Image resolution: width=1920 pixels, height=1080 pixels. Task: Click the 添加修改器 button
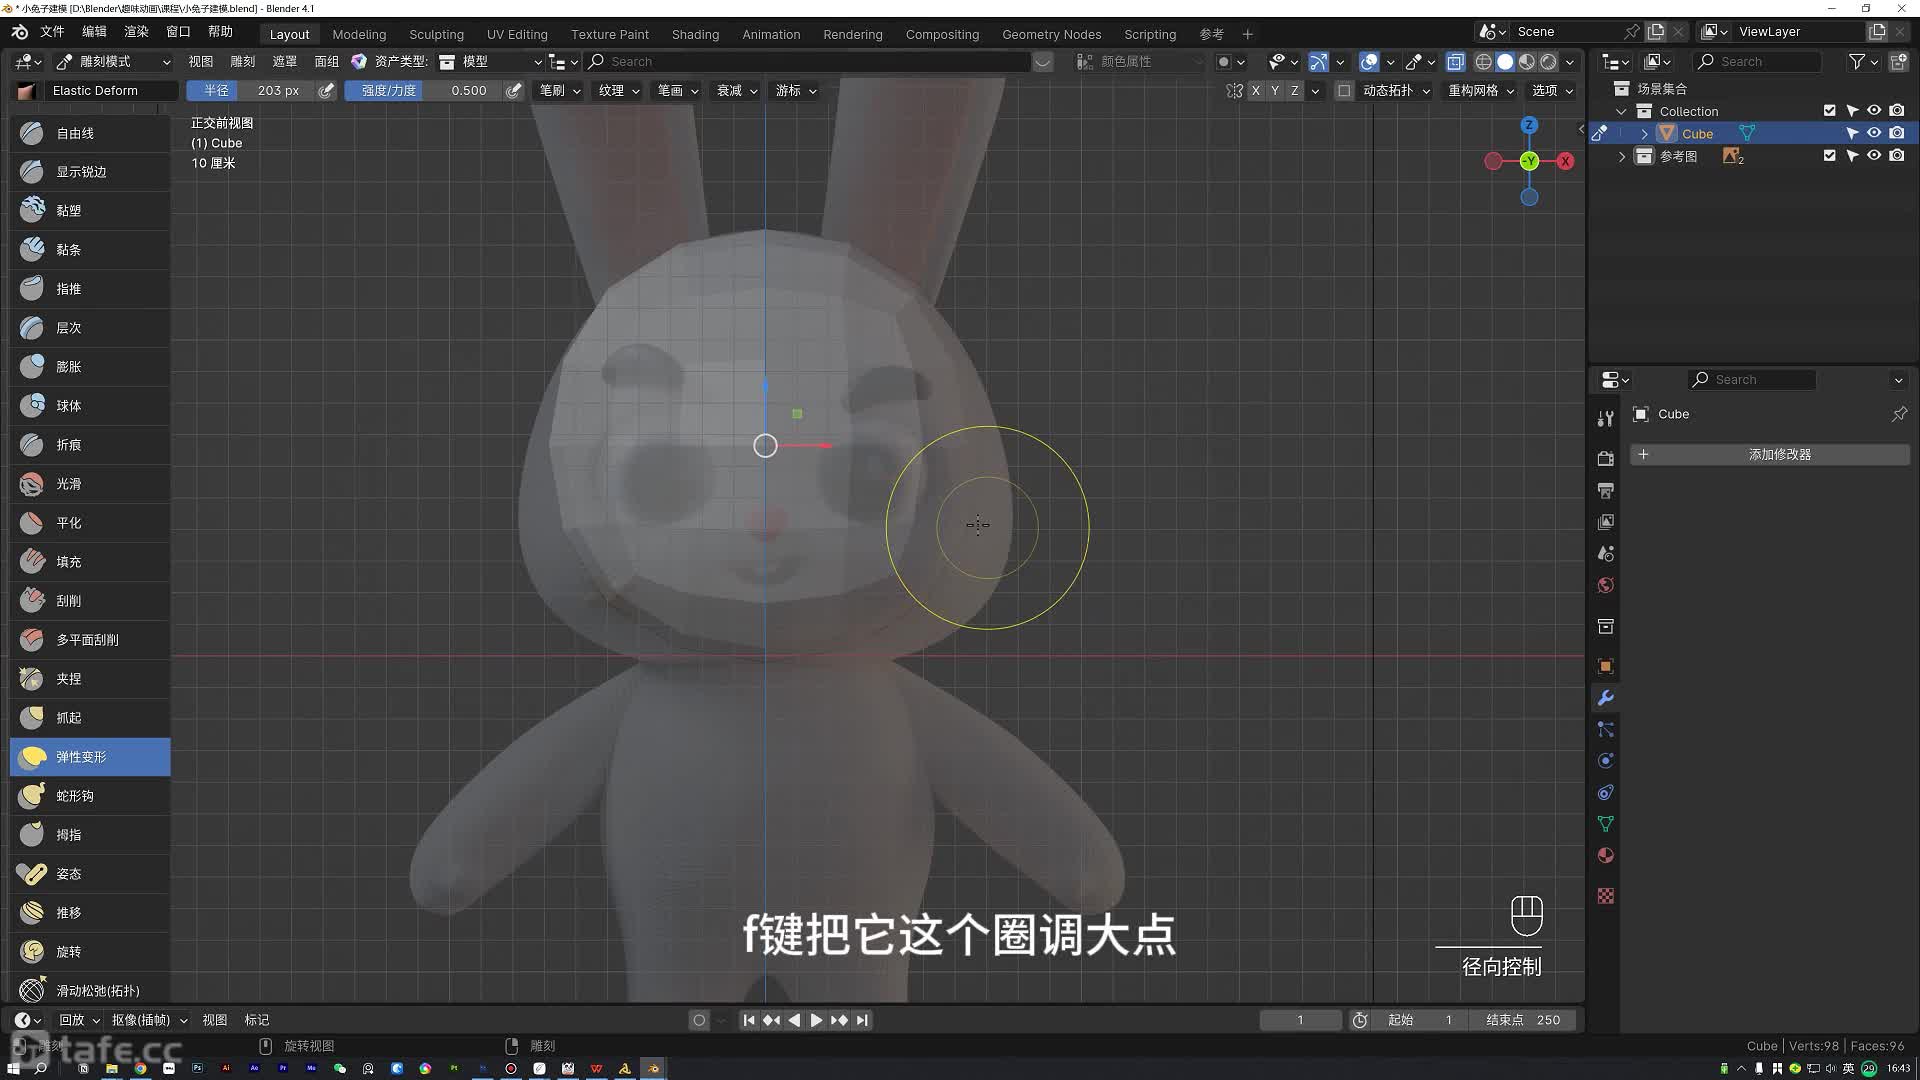click(x=1770, y=455)
